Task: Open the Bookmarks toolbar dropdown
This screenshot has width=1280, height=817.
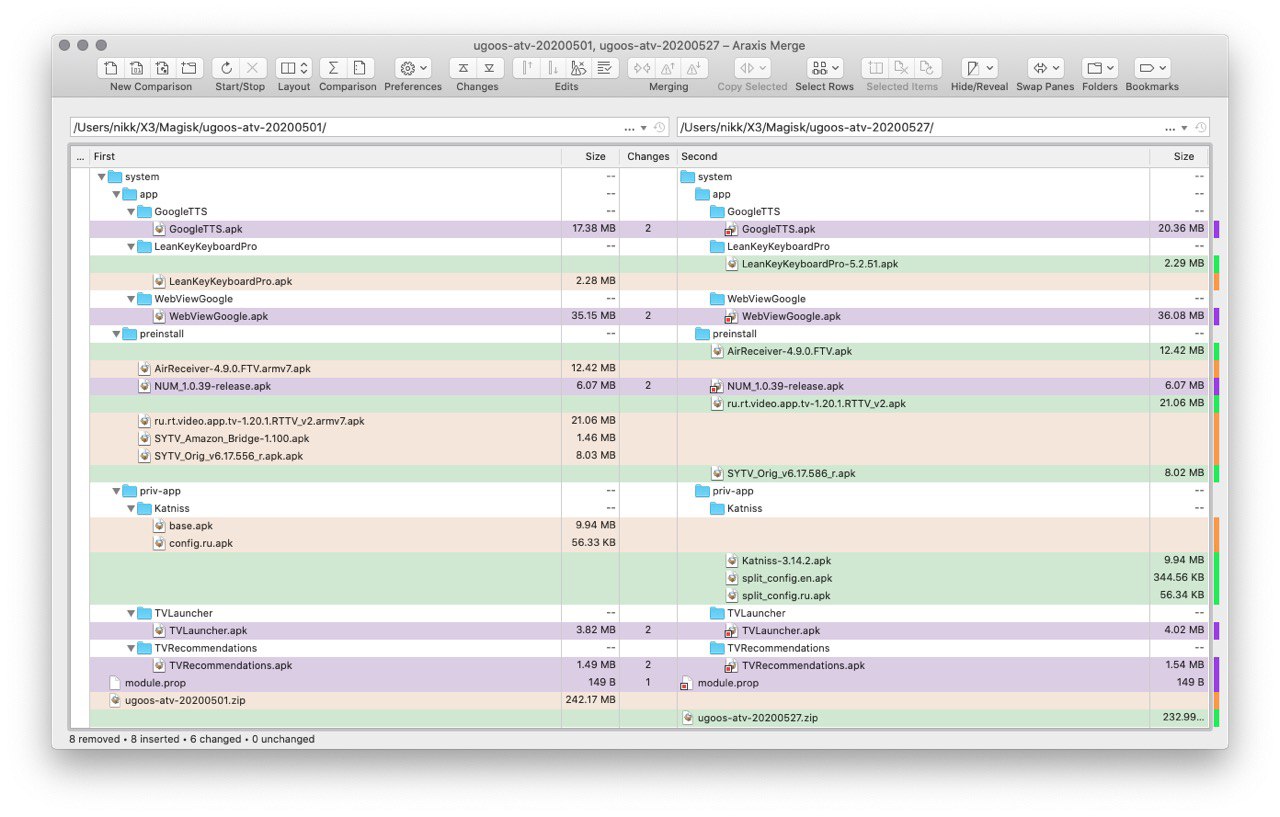Action: [x=1152, y=68]
